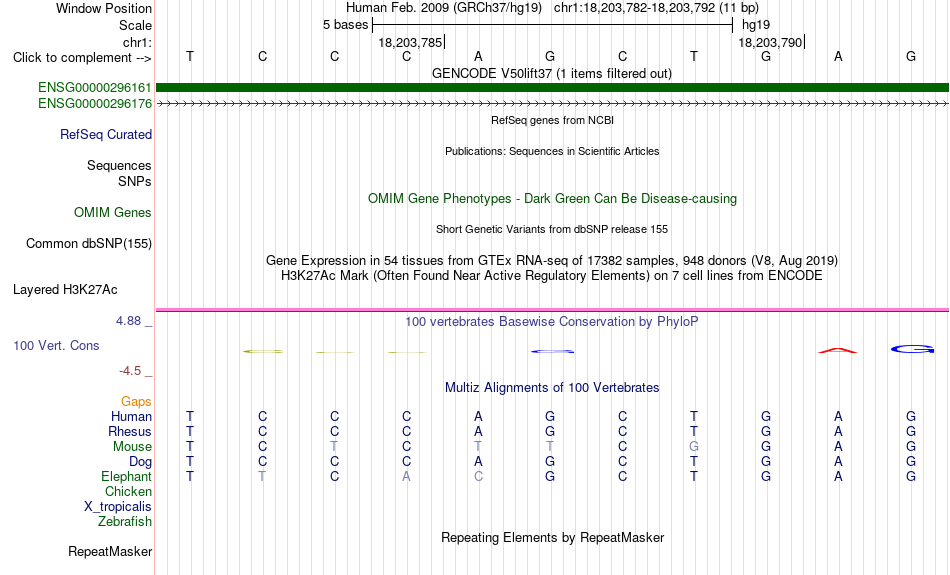Screen dimensions: 950x575
Task: Click the 'Zebrafish' alignment row label
Action: coord(125,522)
